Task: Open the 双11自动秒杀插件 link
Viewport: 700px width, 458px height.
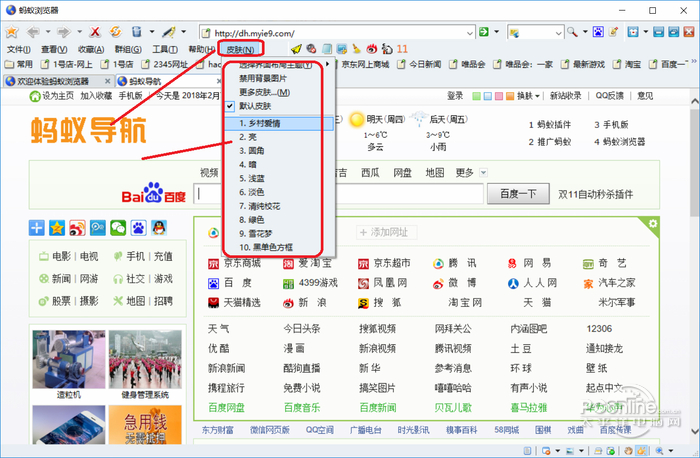Action: click(596, 194)
